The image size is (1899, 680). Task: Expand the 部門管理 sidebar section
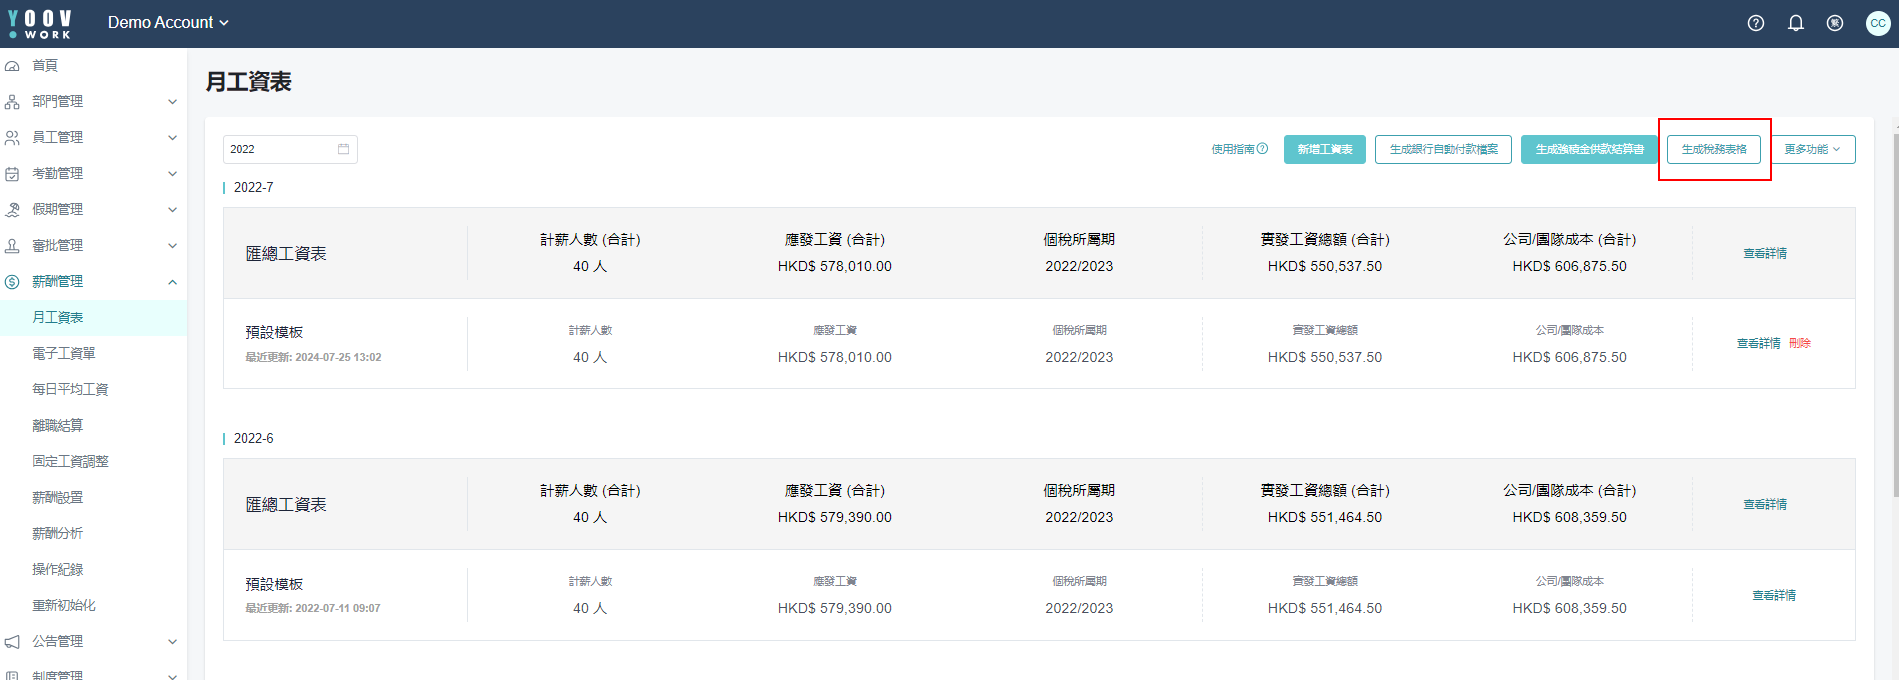tap(93, 101)
